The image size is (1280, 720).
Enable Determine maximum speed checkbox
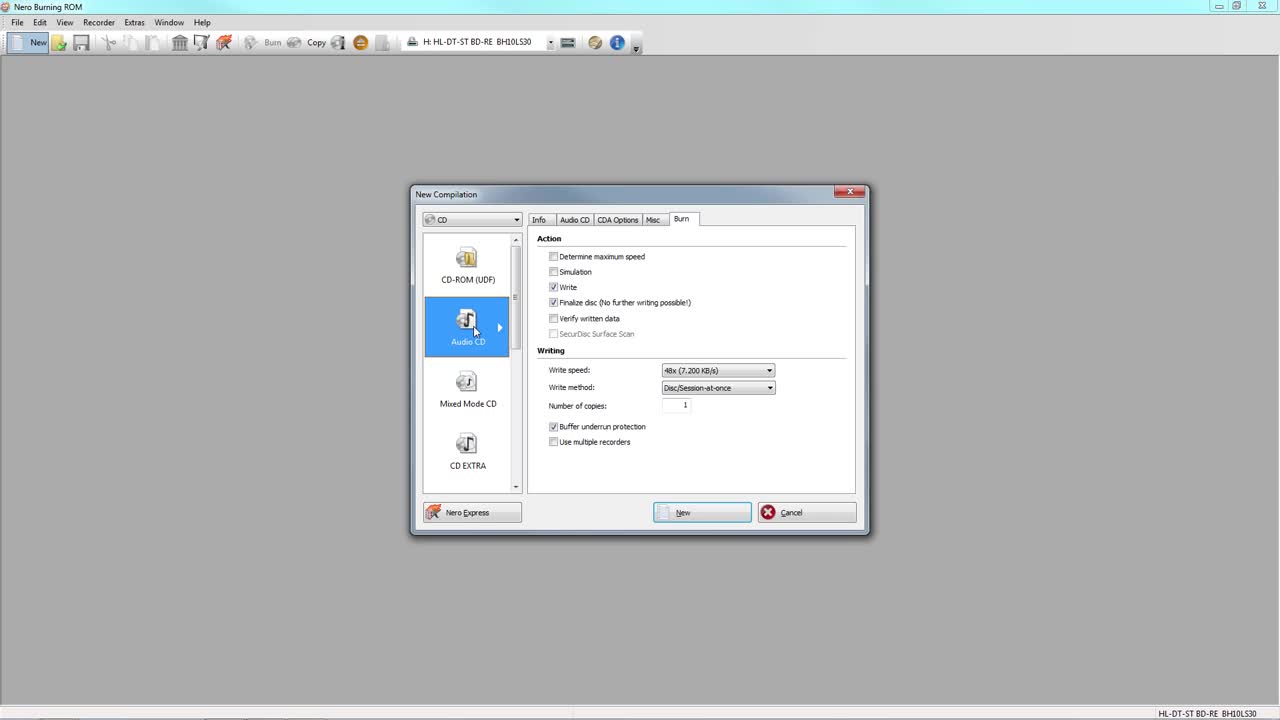[554, 257]
